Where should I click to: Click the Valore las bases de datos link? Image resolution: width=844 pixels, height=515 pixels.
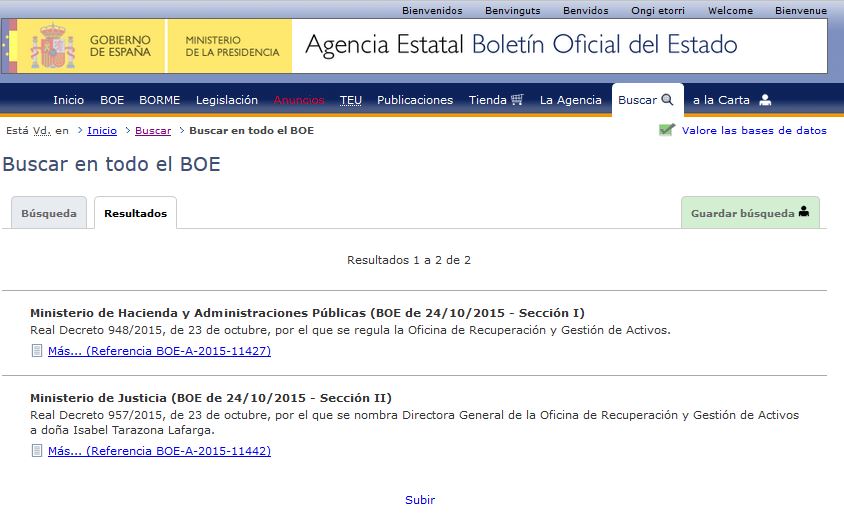coord(754,131)
